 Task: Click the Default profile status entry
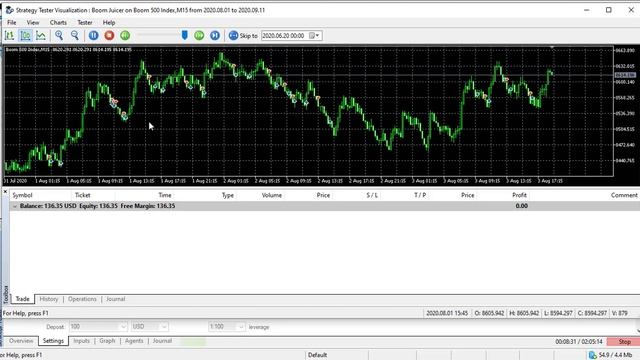click(317, 355)
